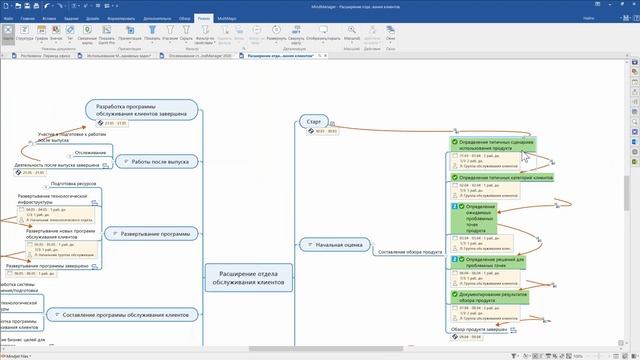Click the New document icon in quick access toolbar
The image size is (640, 360).
6,6
